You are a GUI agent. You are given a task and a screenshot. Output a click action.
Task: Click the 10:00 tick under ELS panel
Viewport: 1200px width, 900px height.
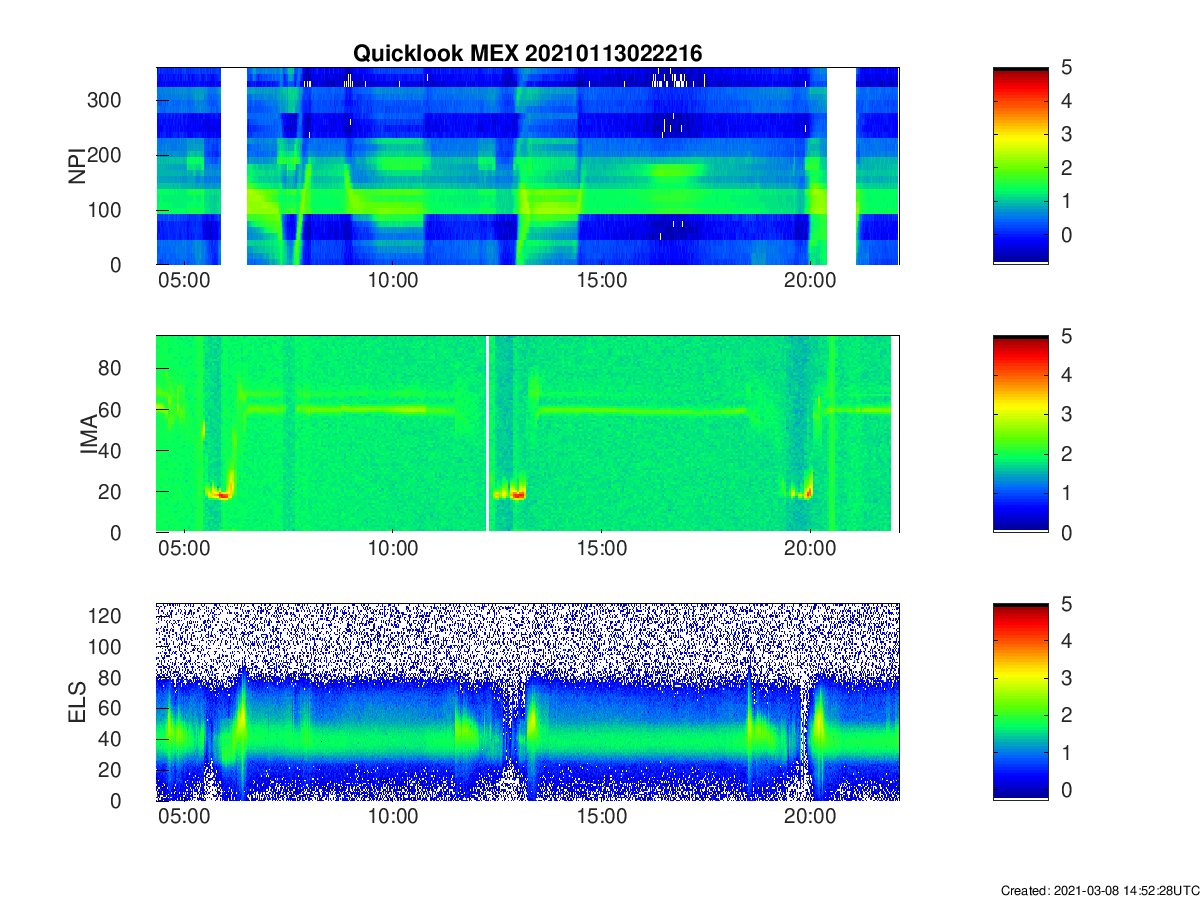point(393,817)
